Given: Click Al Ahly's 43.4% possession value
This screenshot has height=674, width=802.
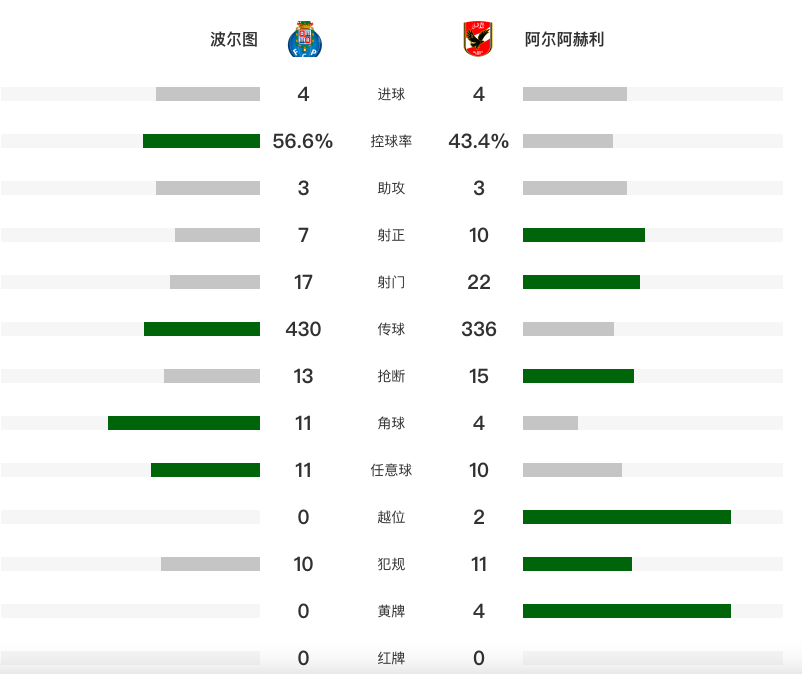Looking at the screenshot, I should click(x=479, y=141).
